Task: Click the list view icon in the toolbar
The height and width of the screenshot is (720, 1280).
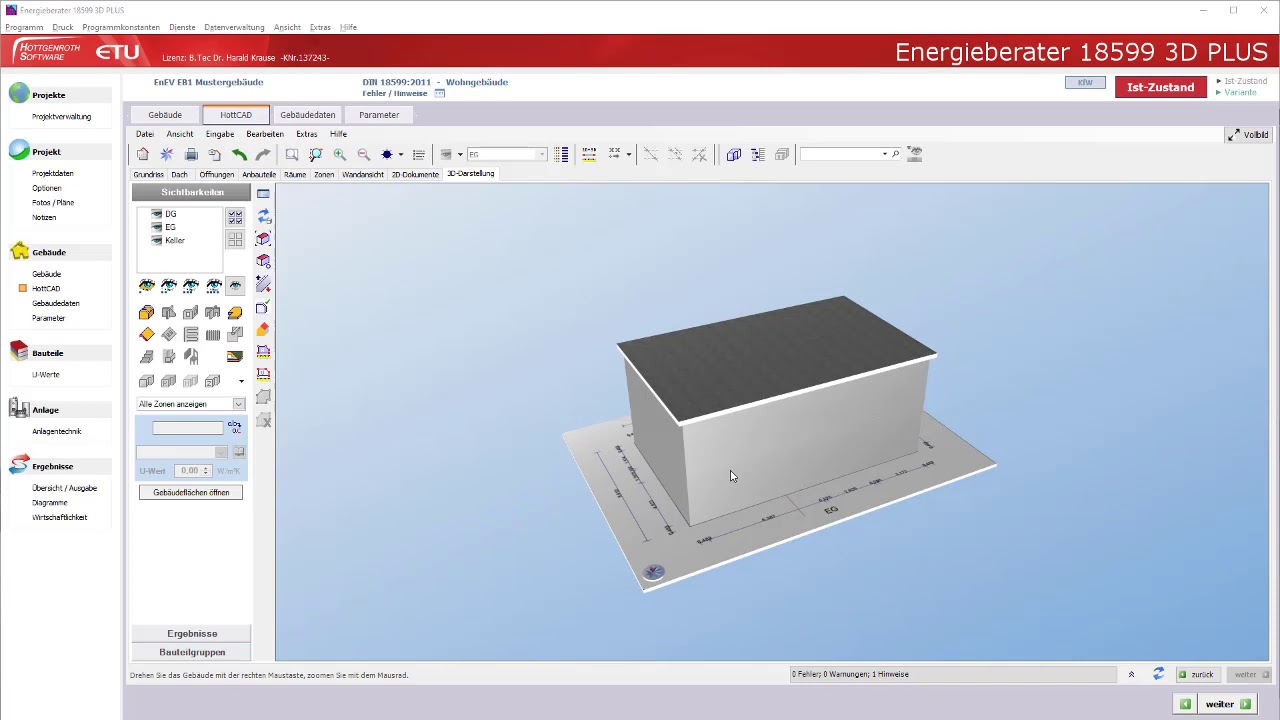Action: tap(419, 154)
